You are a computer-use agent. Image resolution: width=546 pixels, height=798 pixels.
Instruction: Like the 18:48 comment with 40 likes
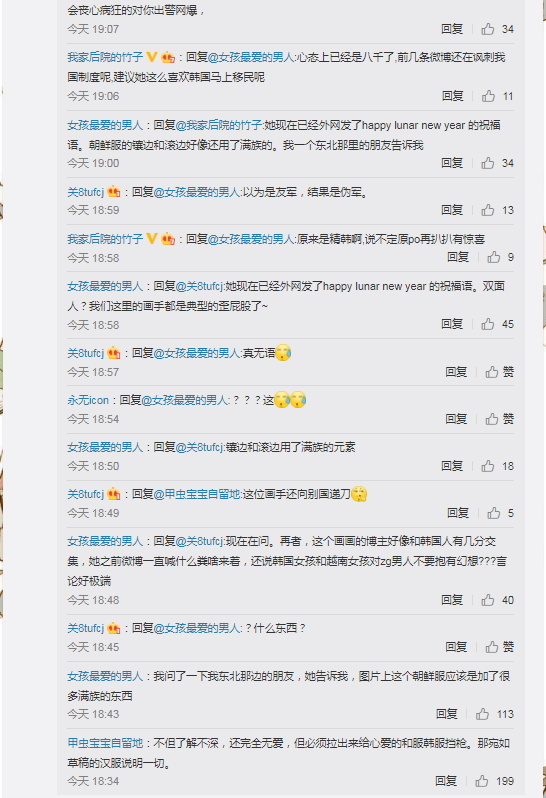click(x=487, y=600)
